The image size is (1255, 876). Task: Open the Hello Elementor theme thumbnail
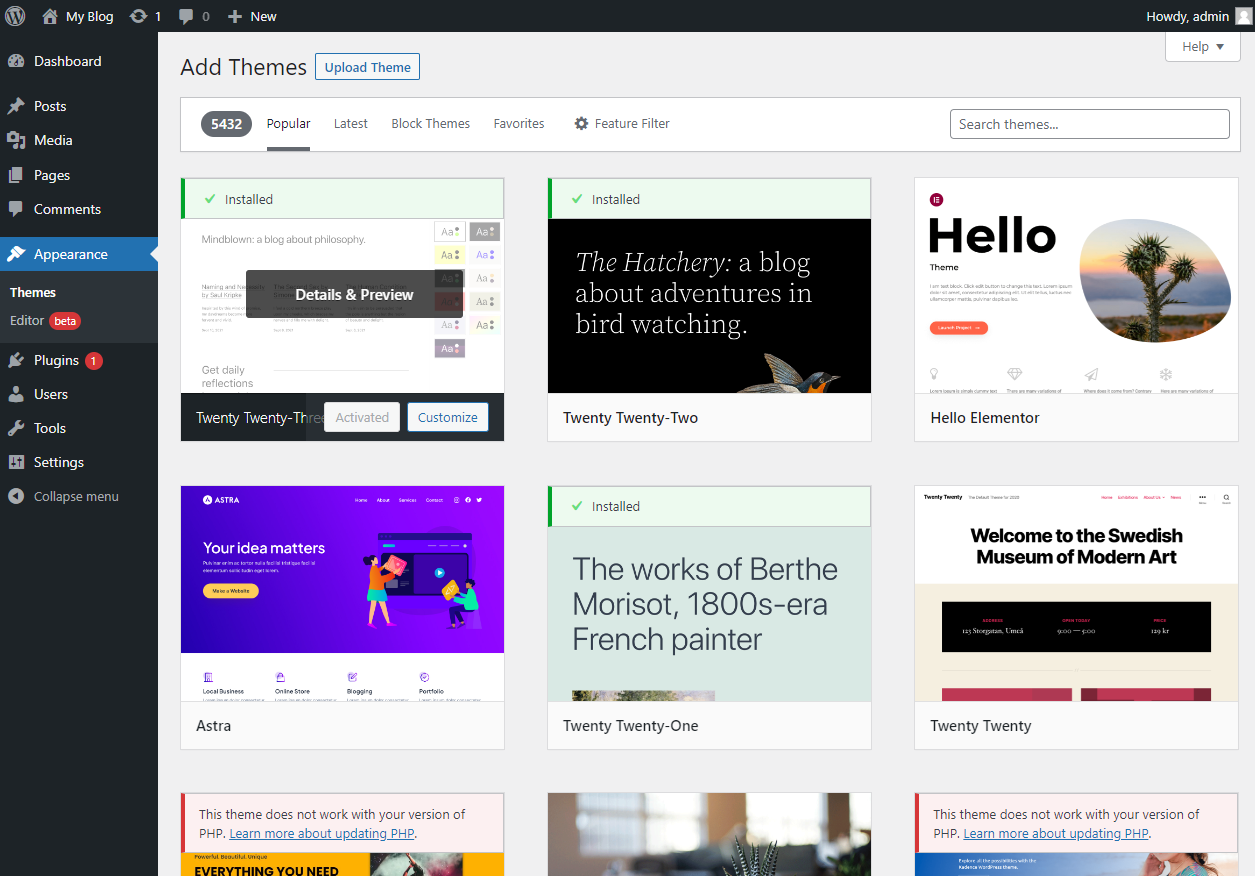click(x=1076, y=286)
